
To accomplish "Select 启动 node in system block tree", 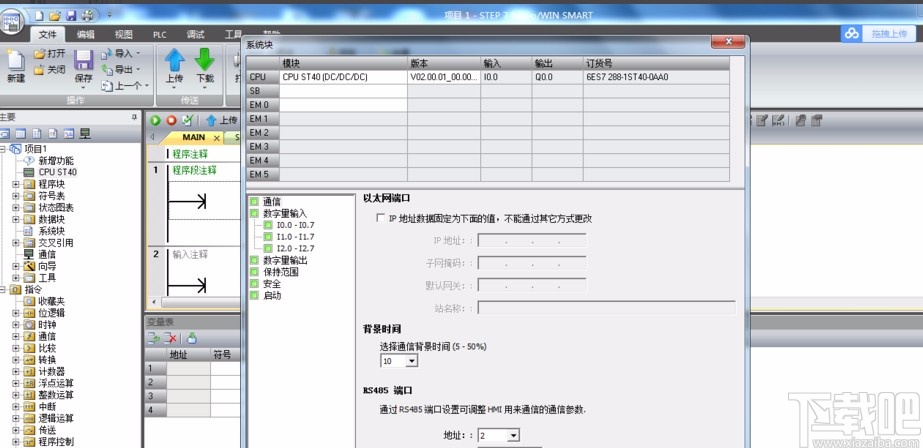I will point(271,296).
